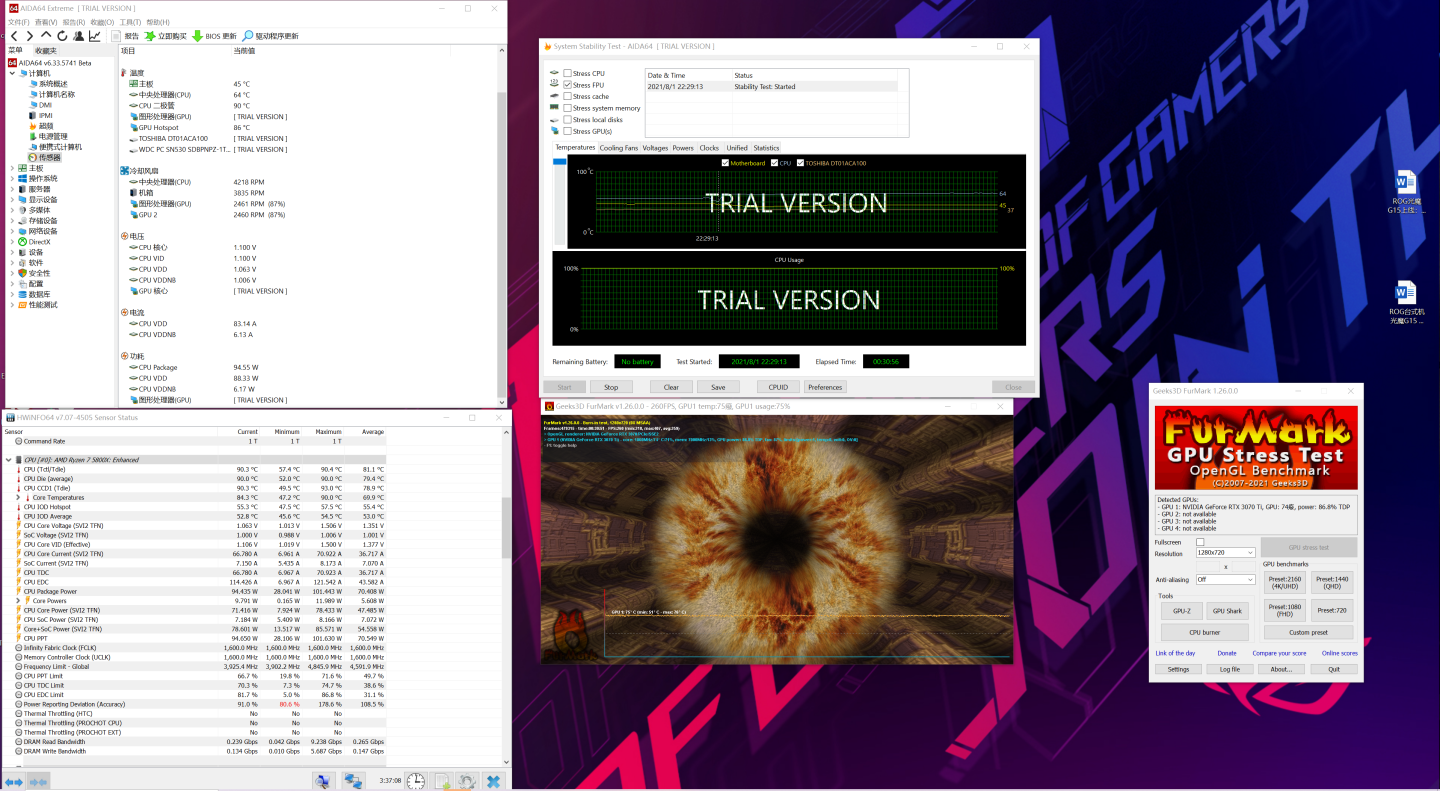Enable Stress cache checkbox
1440x791 pixels.
568,97
